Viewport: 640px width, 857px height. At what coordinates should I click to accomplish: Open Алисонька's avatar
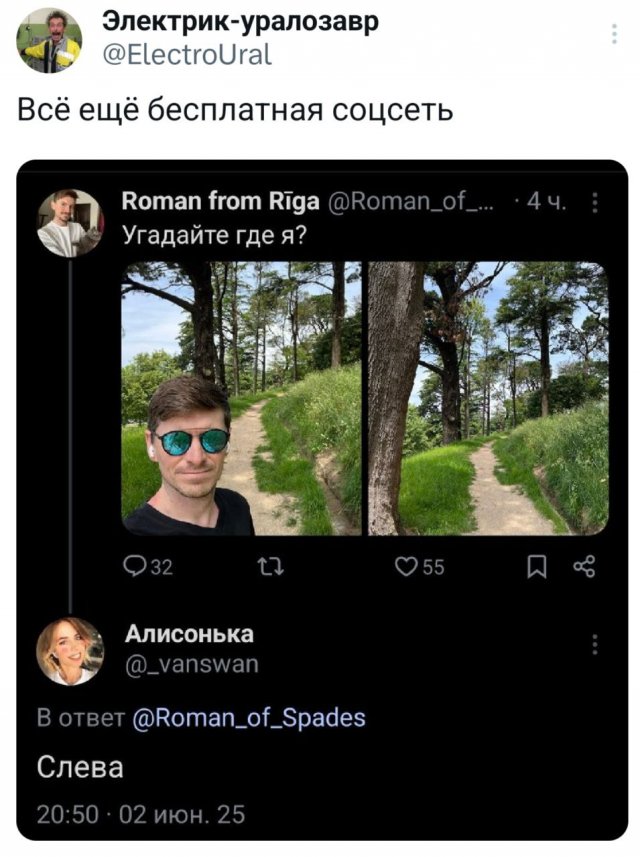(x=70, y=651)
